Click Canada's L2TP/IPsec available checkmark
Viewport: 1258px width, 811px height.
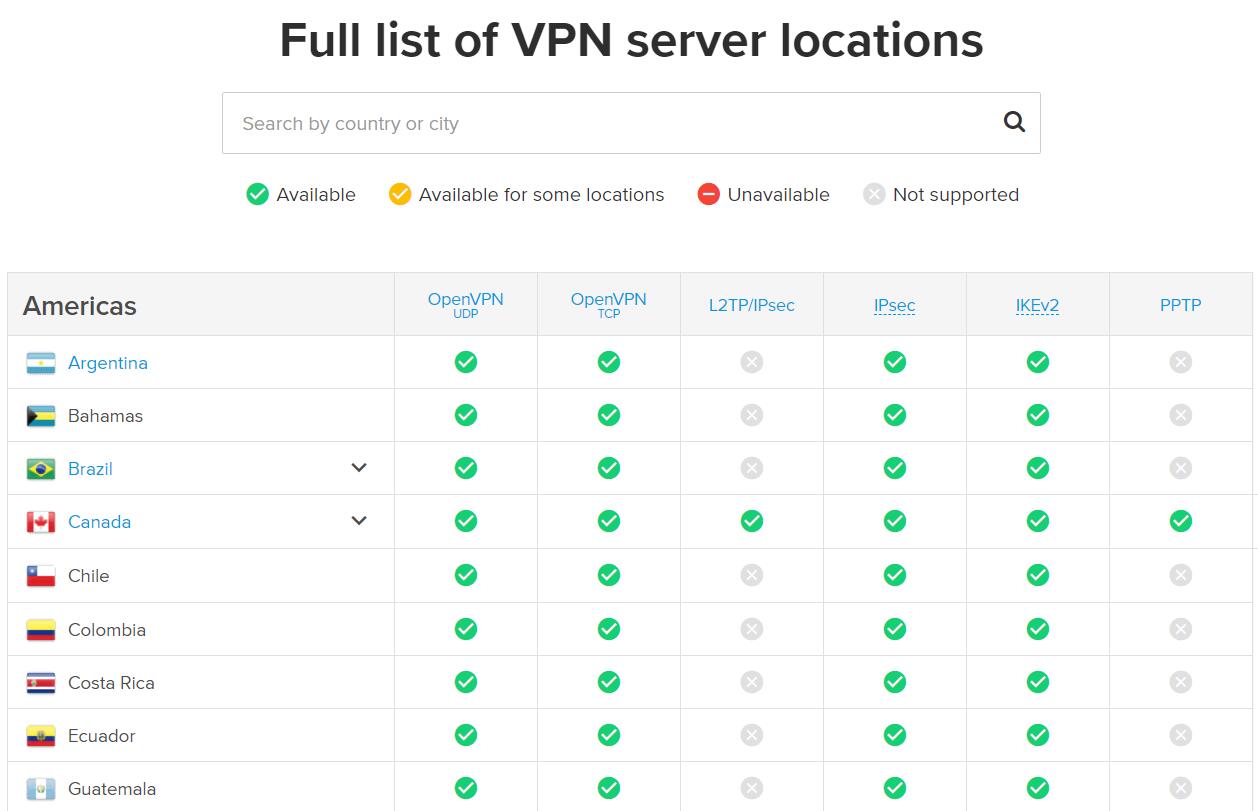(751, 521)
